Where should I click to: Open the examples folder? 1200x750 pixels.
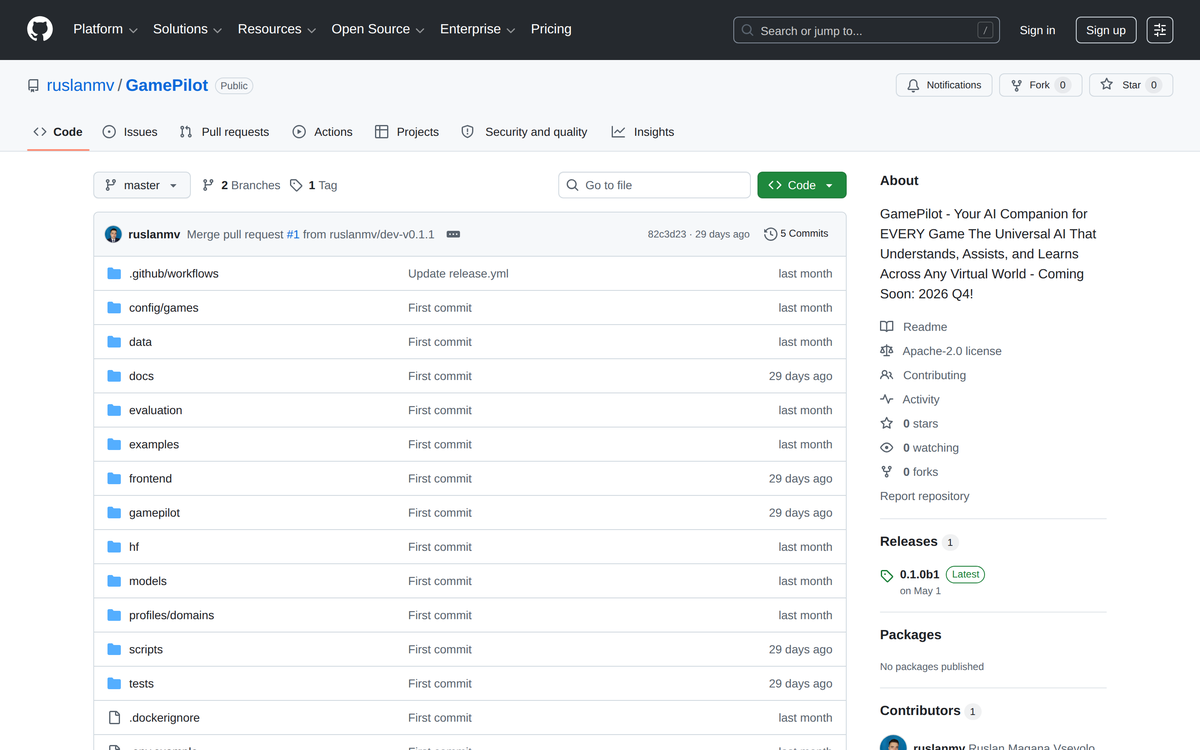[x=154, y=444]
